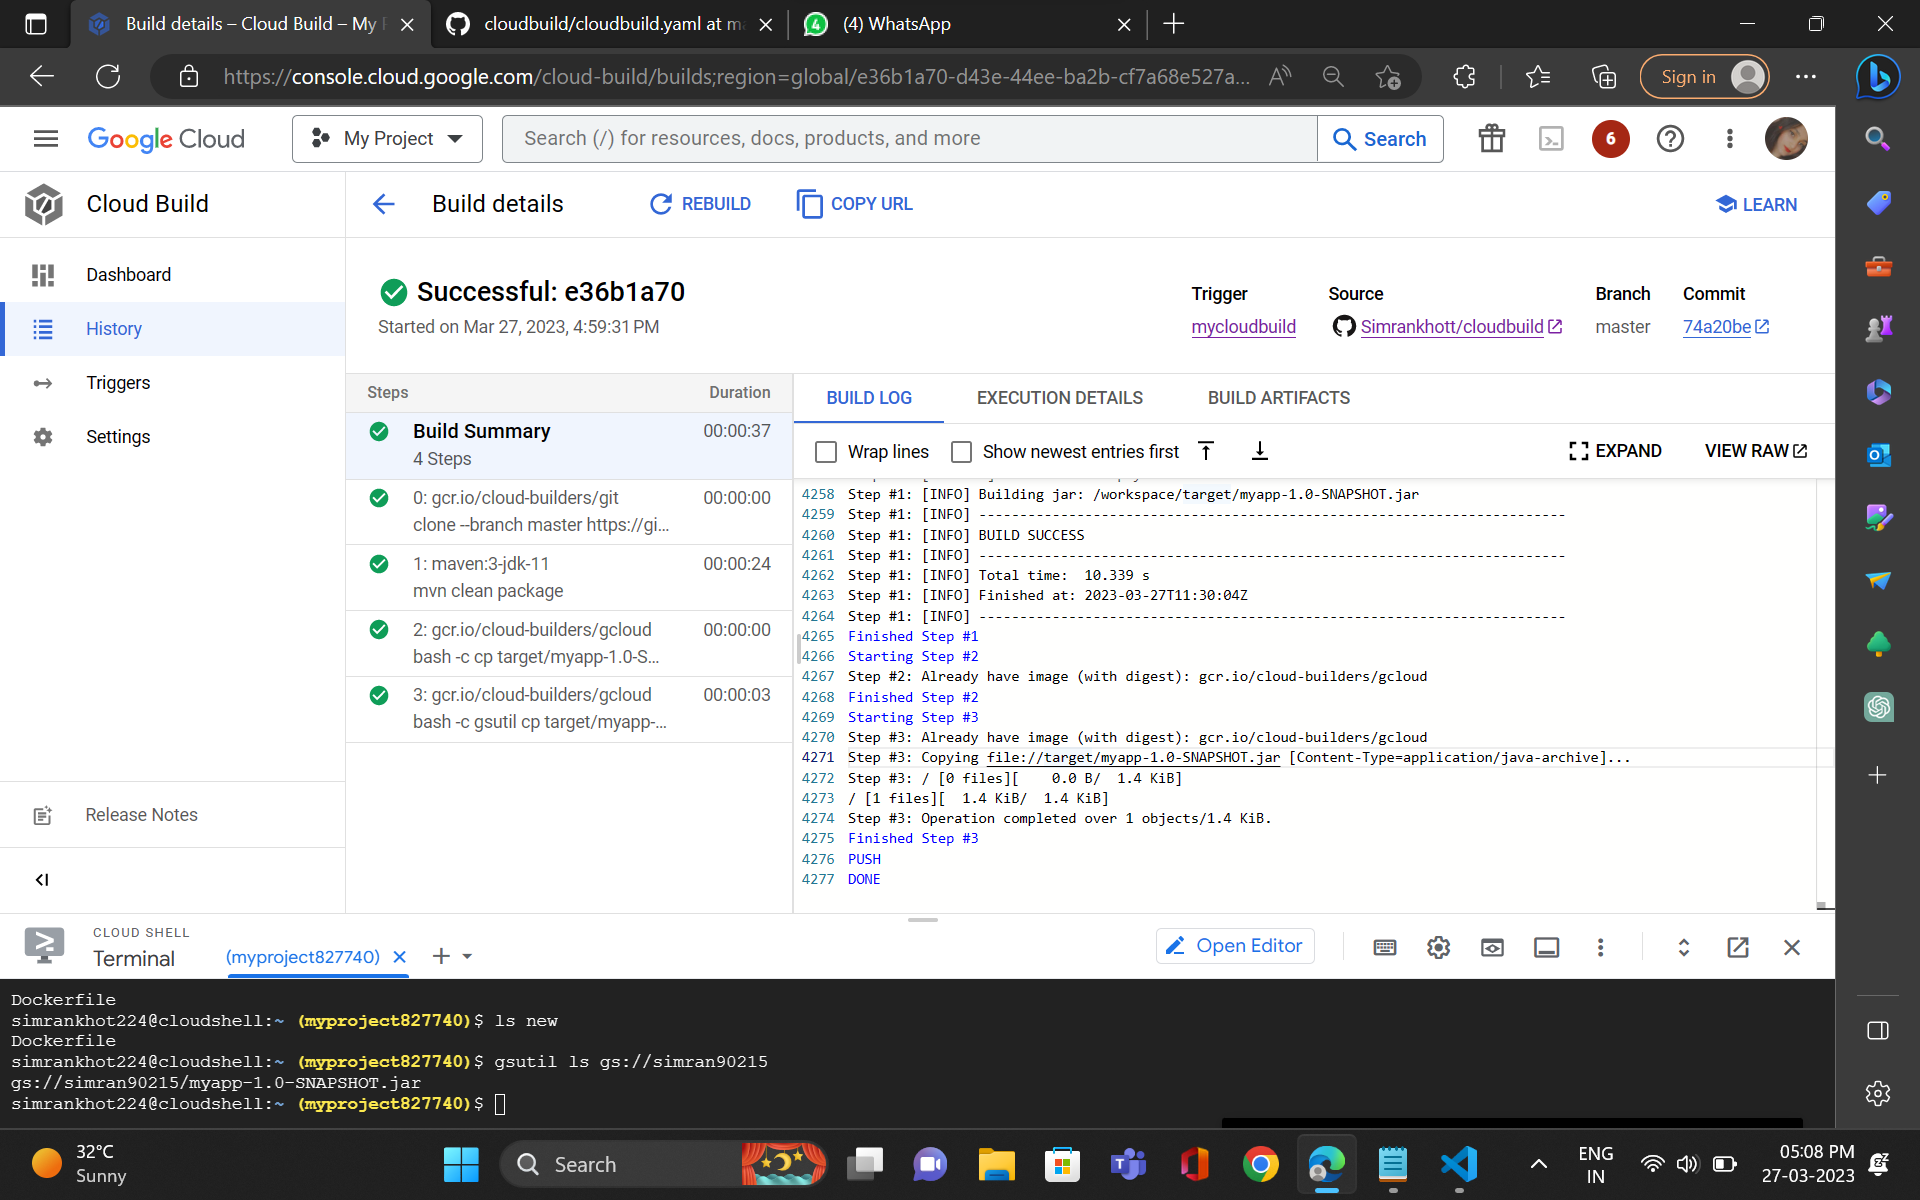
Task: Enable the Wrap lines checkbox
Action: 825,452
